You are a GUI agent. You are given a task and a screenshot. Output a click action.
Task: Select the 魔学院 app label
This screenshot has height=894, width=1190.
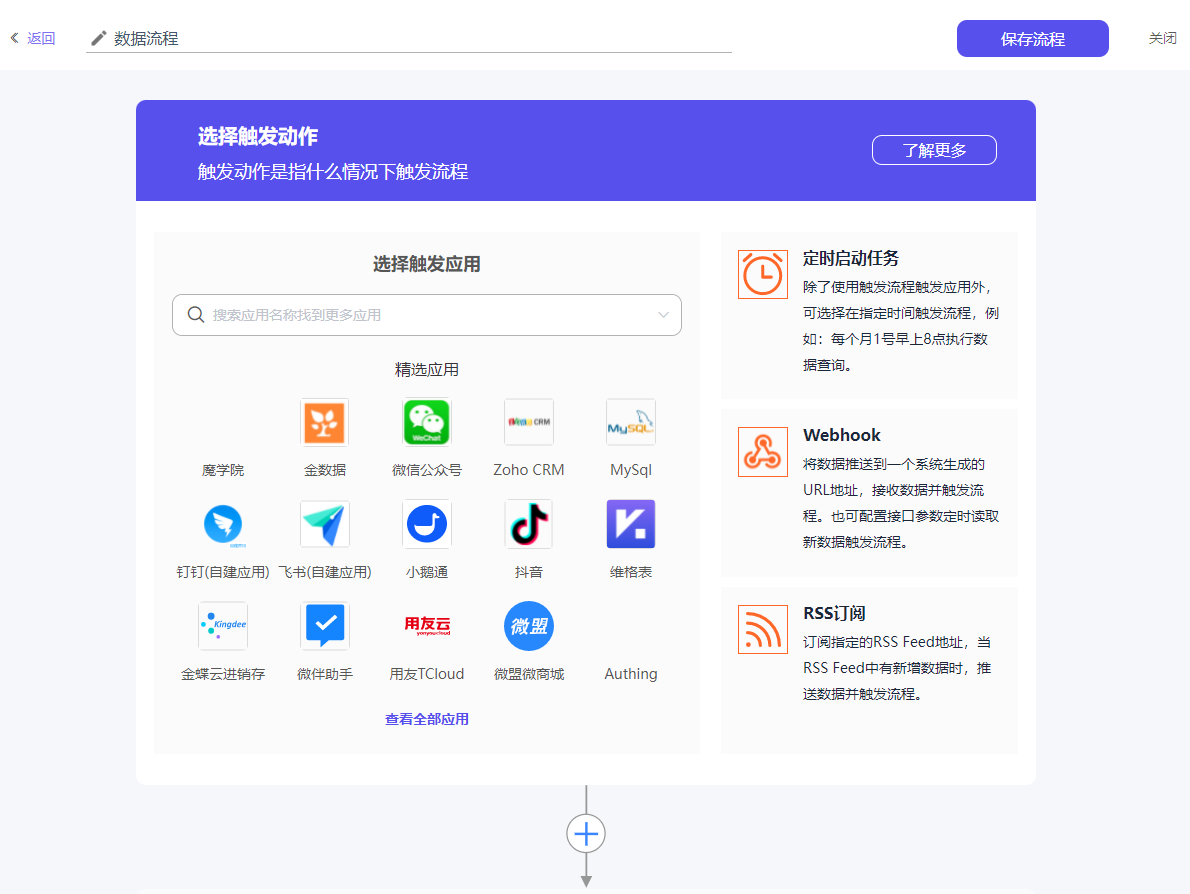(x=223, y=470)
